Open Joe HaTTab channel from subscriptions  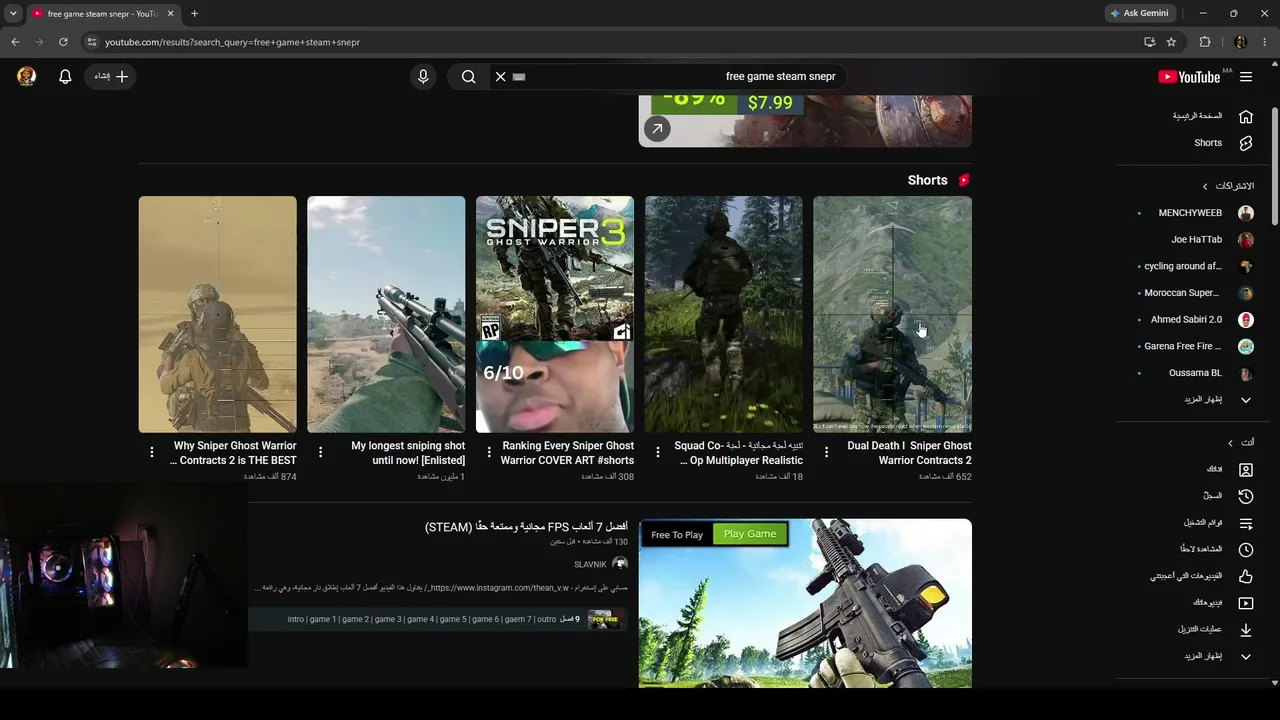pyautogui.click(x=1198, y=240)
